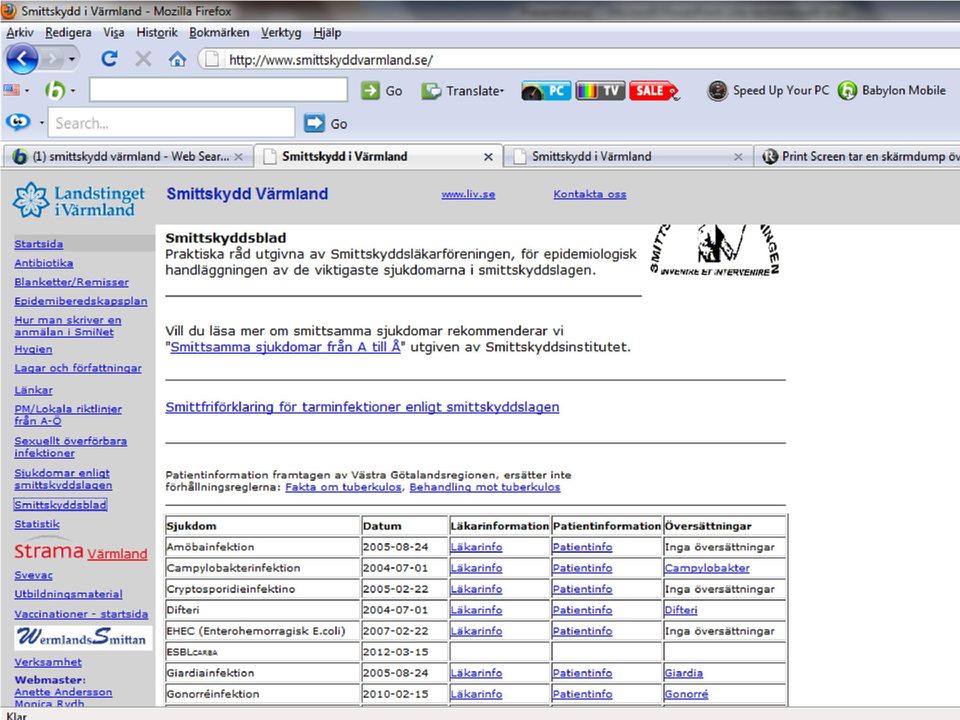
Task: Open Behandling mot tuberkulos link
Action: [485, 487]
